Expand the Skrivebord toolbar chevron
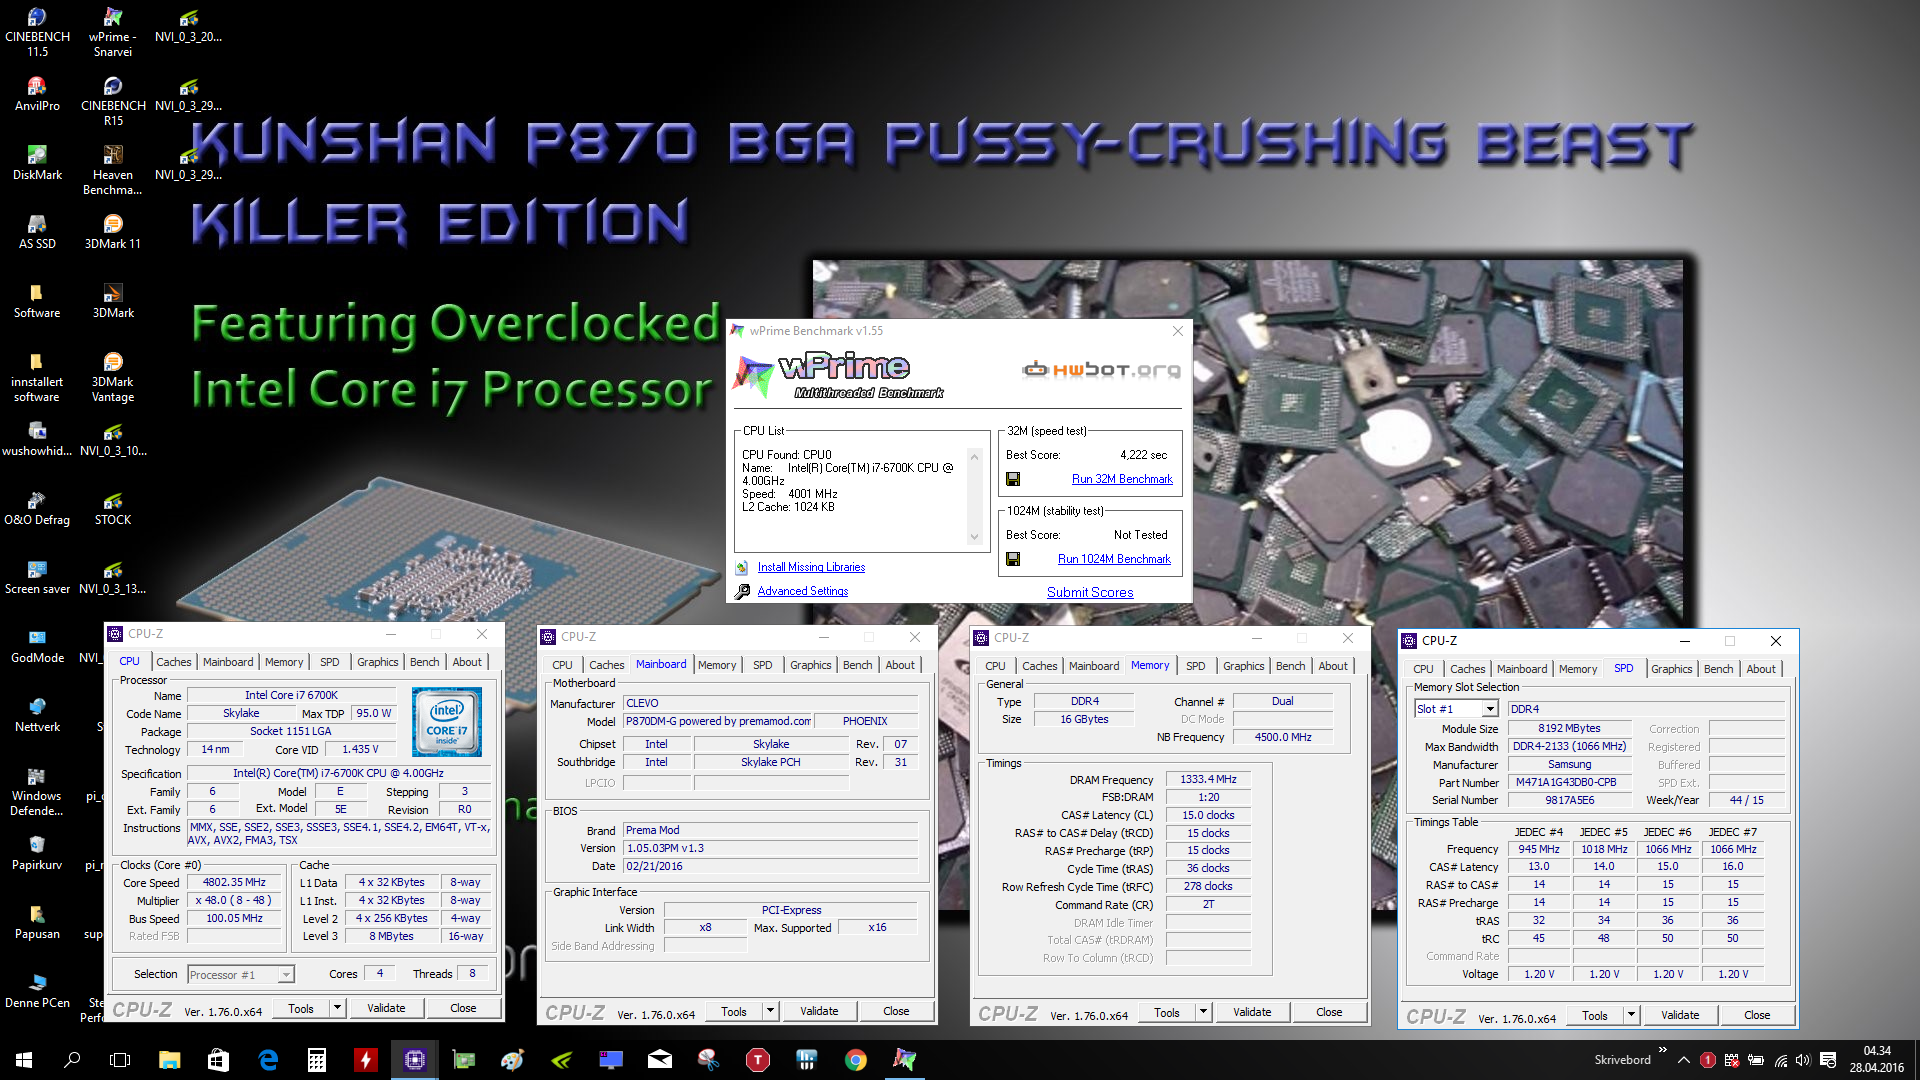The image size is (1920, 1080). click(1663, 1050)
